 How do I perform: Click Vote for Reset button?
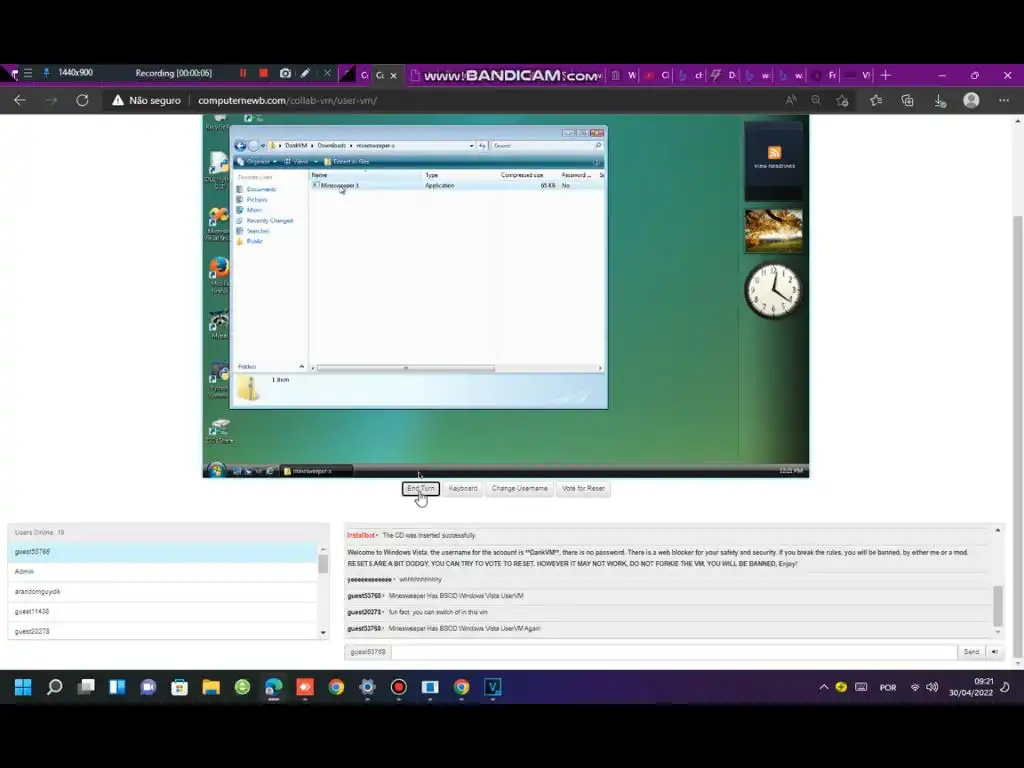(x=583, y=488)
